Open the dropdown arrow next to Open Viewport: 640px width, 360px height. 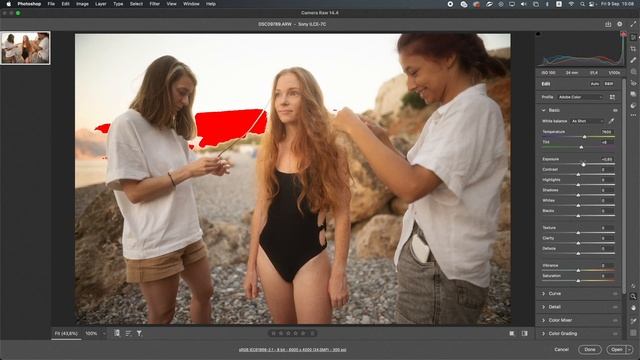click(629, 349)
